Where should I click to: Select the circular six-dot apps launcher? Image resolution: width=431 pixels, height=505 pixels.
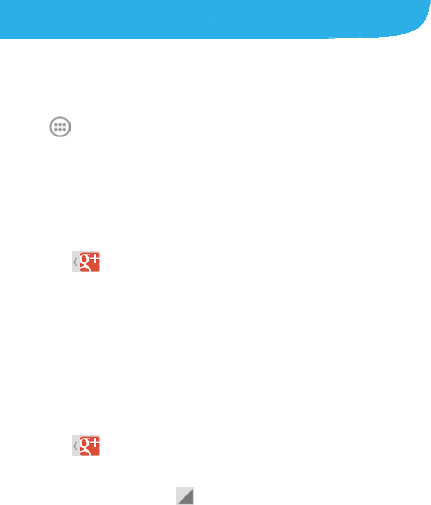coord(60,127)
